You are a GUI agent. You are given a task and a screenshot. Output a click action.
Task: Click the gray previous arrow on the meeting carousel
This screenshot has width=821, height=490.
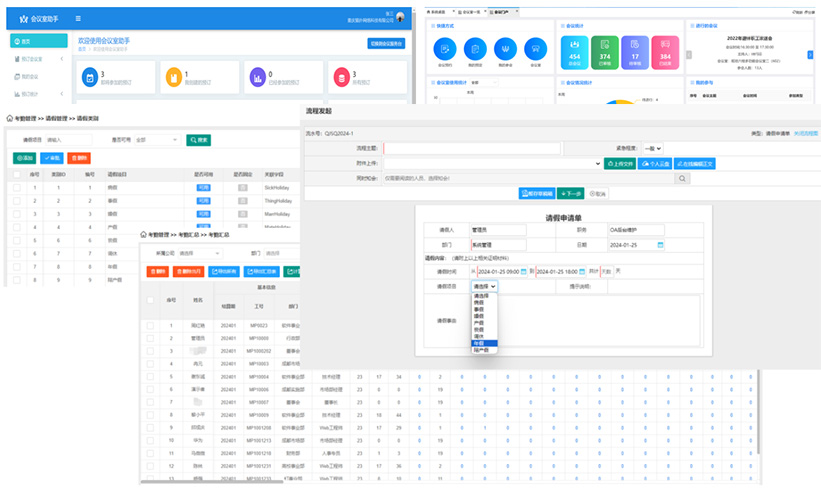[689, 54]
